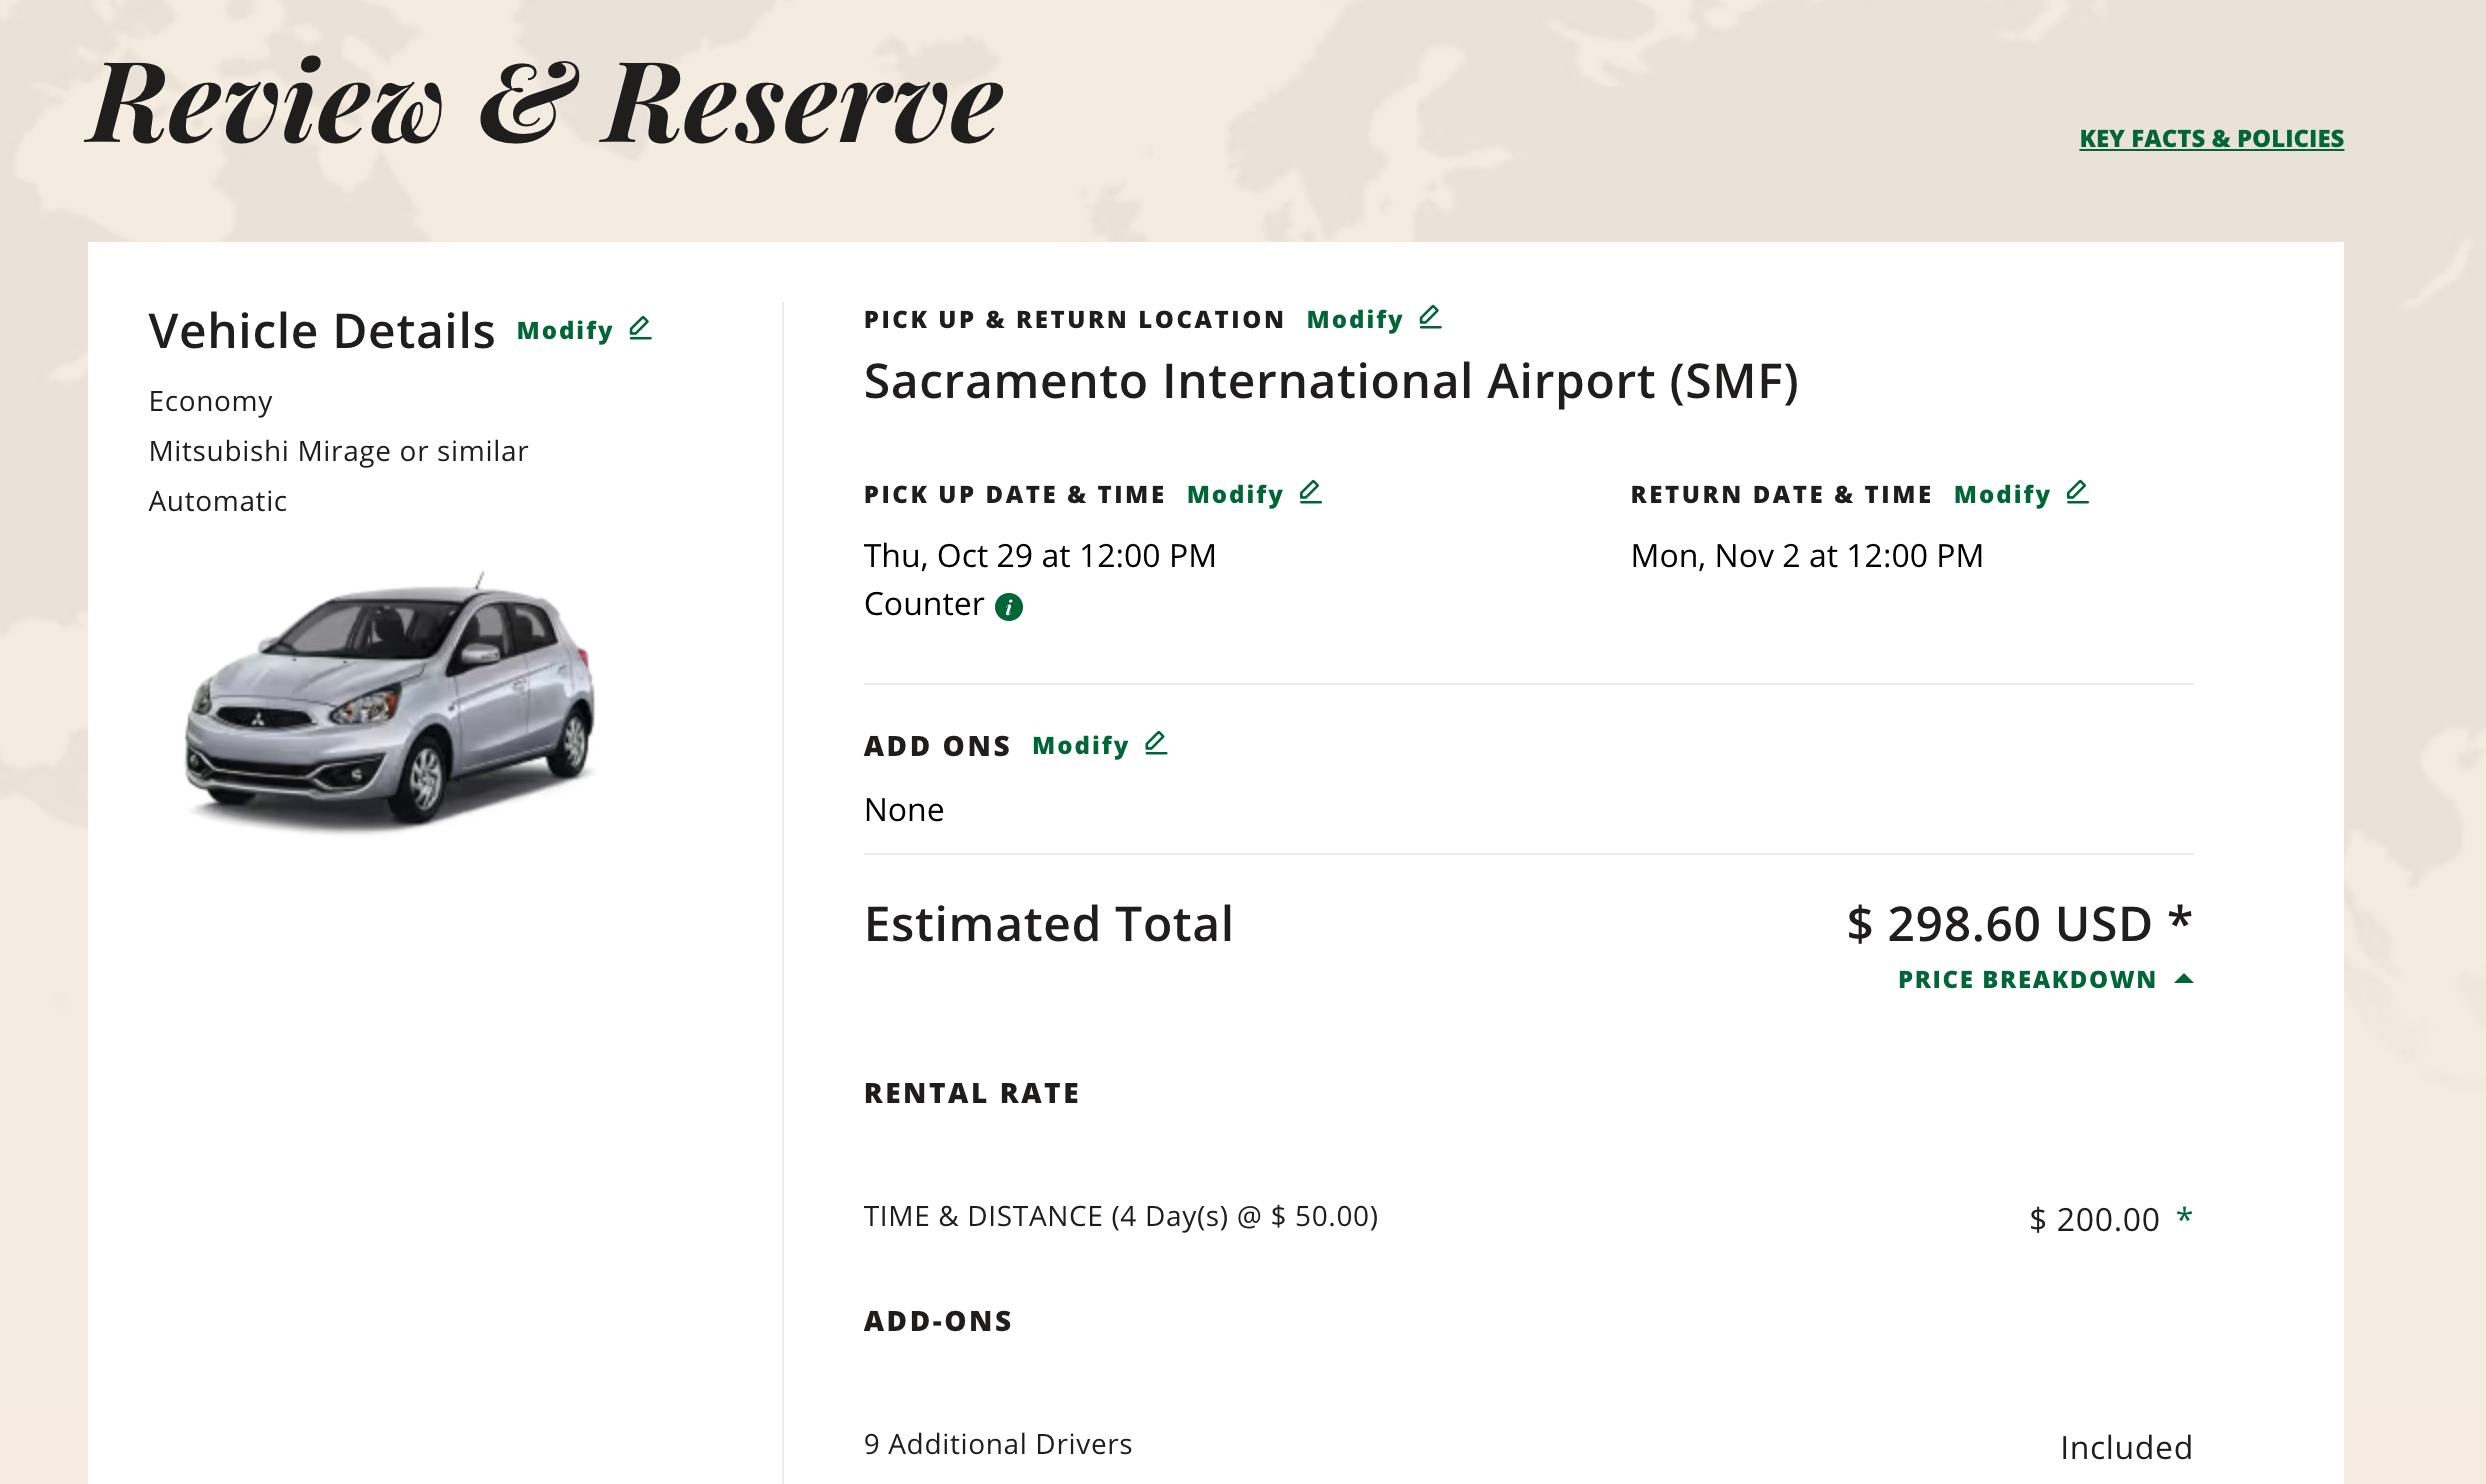
Task: Click the $ 298.60 USD estimated total
Action: pyautogui.click(x=2019, y=923)
